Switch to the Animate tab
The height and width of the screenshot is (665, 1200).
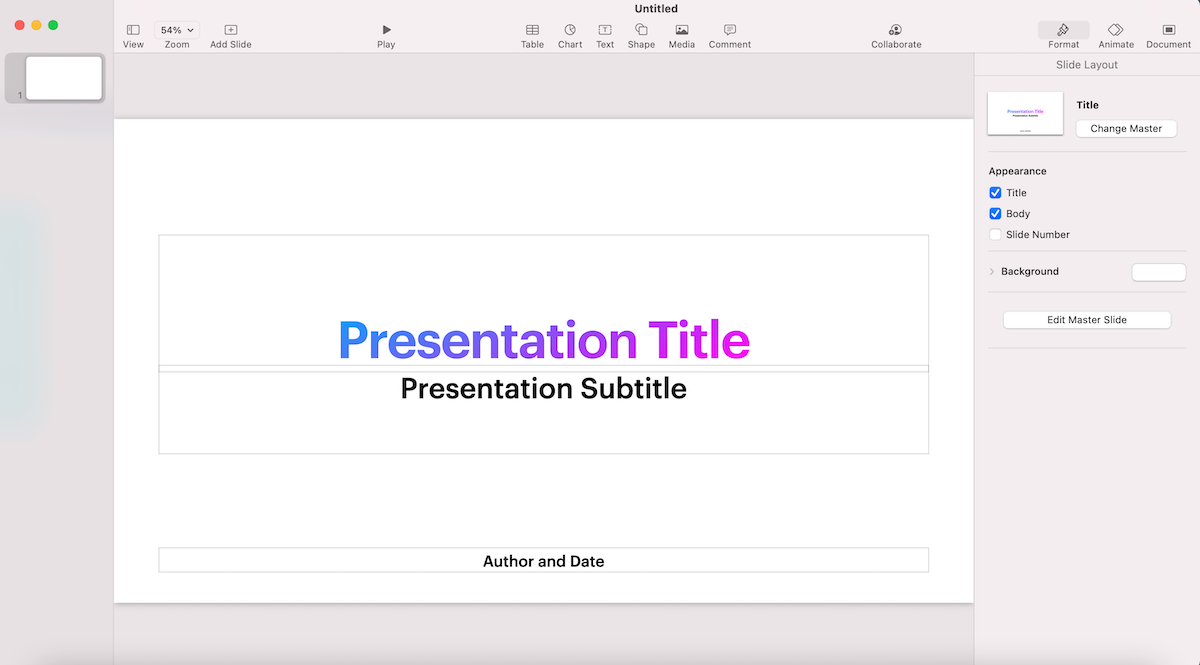point(1116,31)
